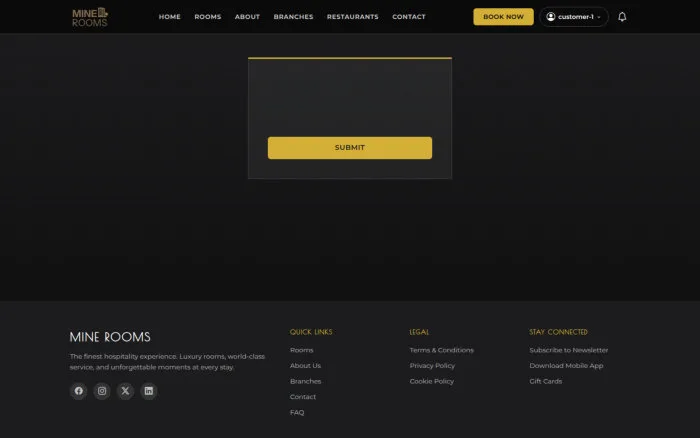Open the Rooms nav item
The image size is (700, 438).
208,17
